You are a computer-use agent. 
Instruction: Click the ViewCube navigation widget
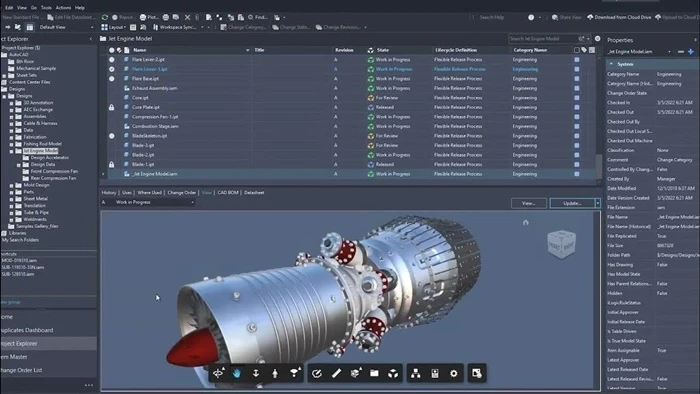click(x=561, y=244)
